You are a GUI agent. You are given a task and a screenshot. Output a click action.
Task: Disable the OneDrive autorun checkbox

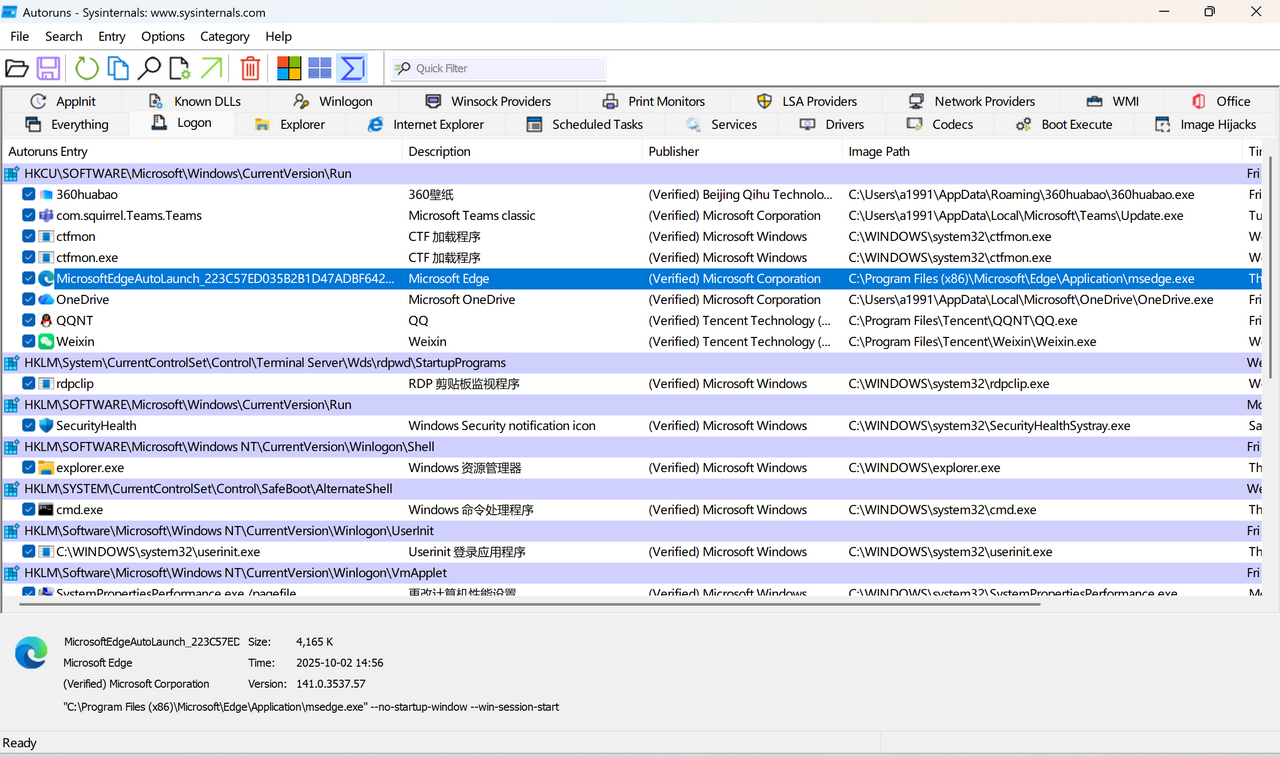click(29, 300)
